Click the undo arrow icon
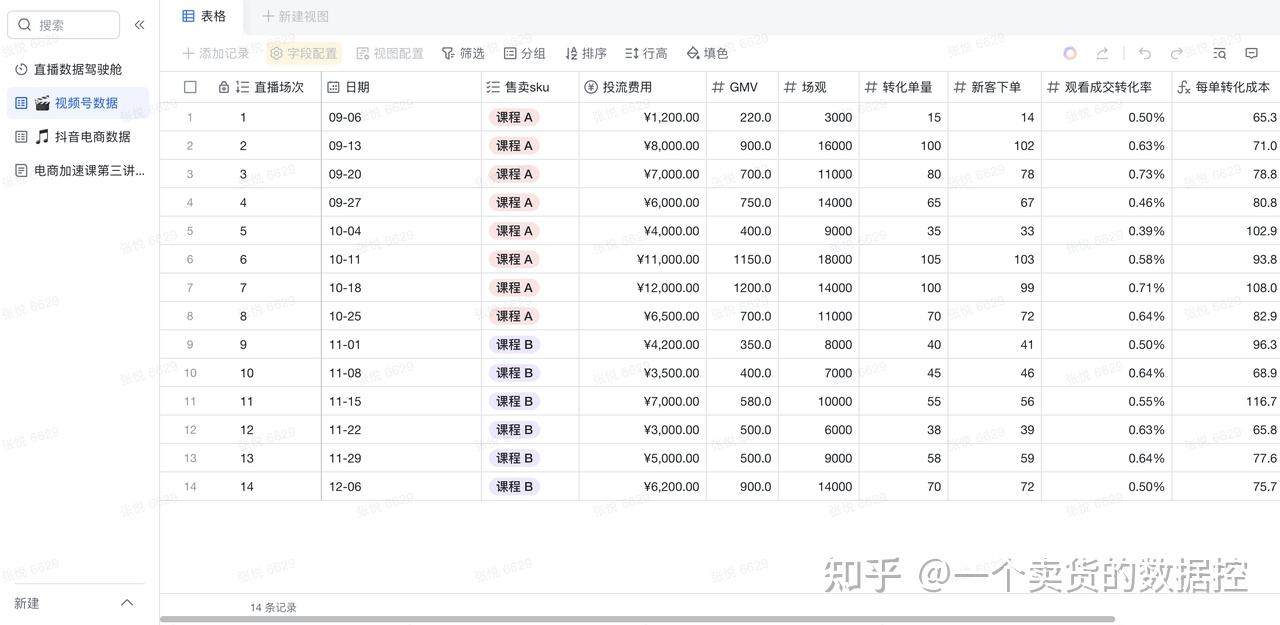The height and width of the screenshot is (625, 1280). (1145, 53)
